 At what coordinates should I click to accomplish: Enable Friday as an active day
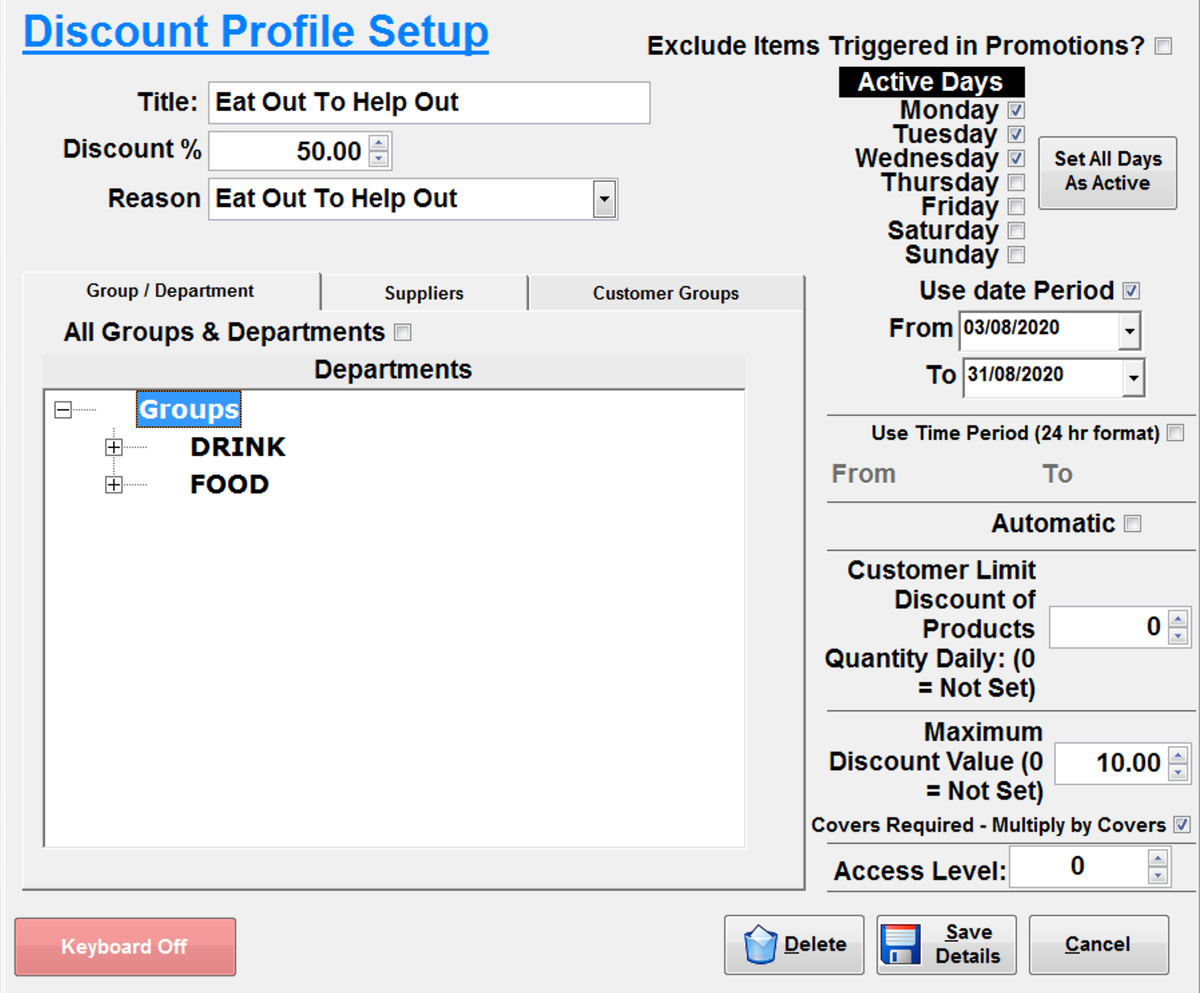pos(1016,206)
